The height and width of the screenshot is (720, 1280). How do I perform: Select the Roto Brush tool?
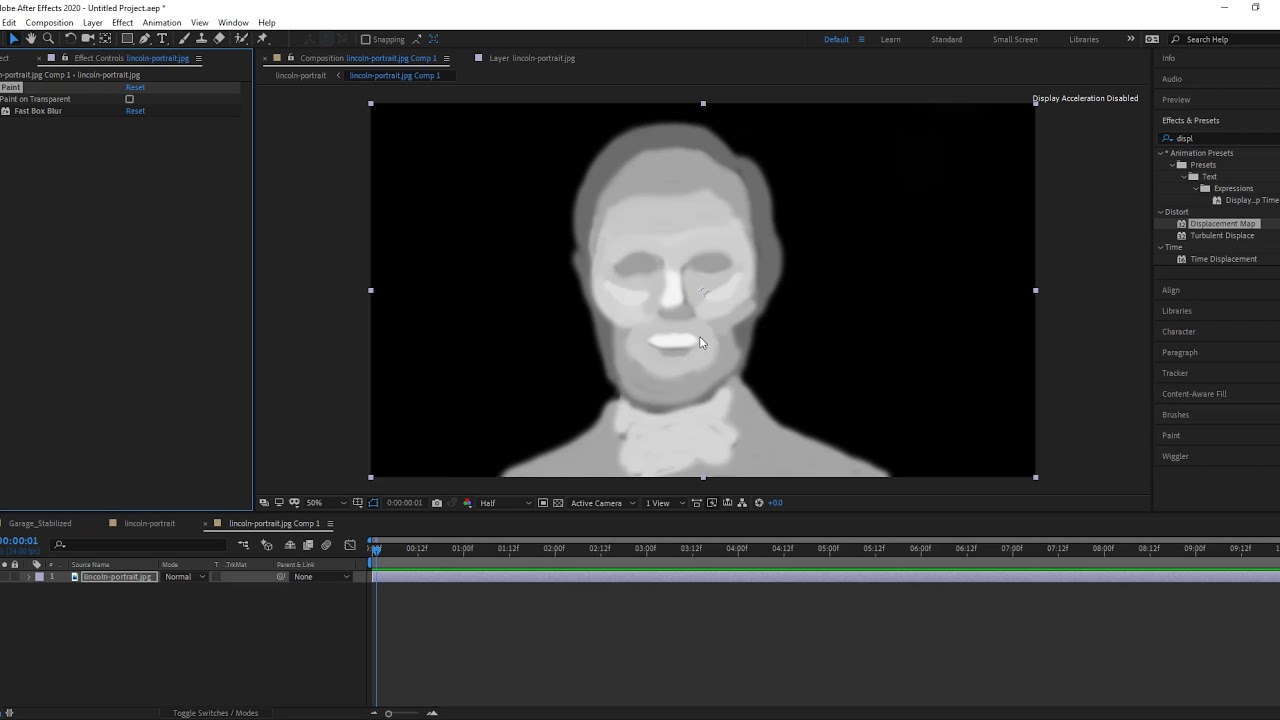point(241,39)
